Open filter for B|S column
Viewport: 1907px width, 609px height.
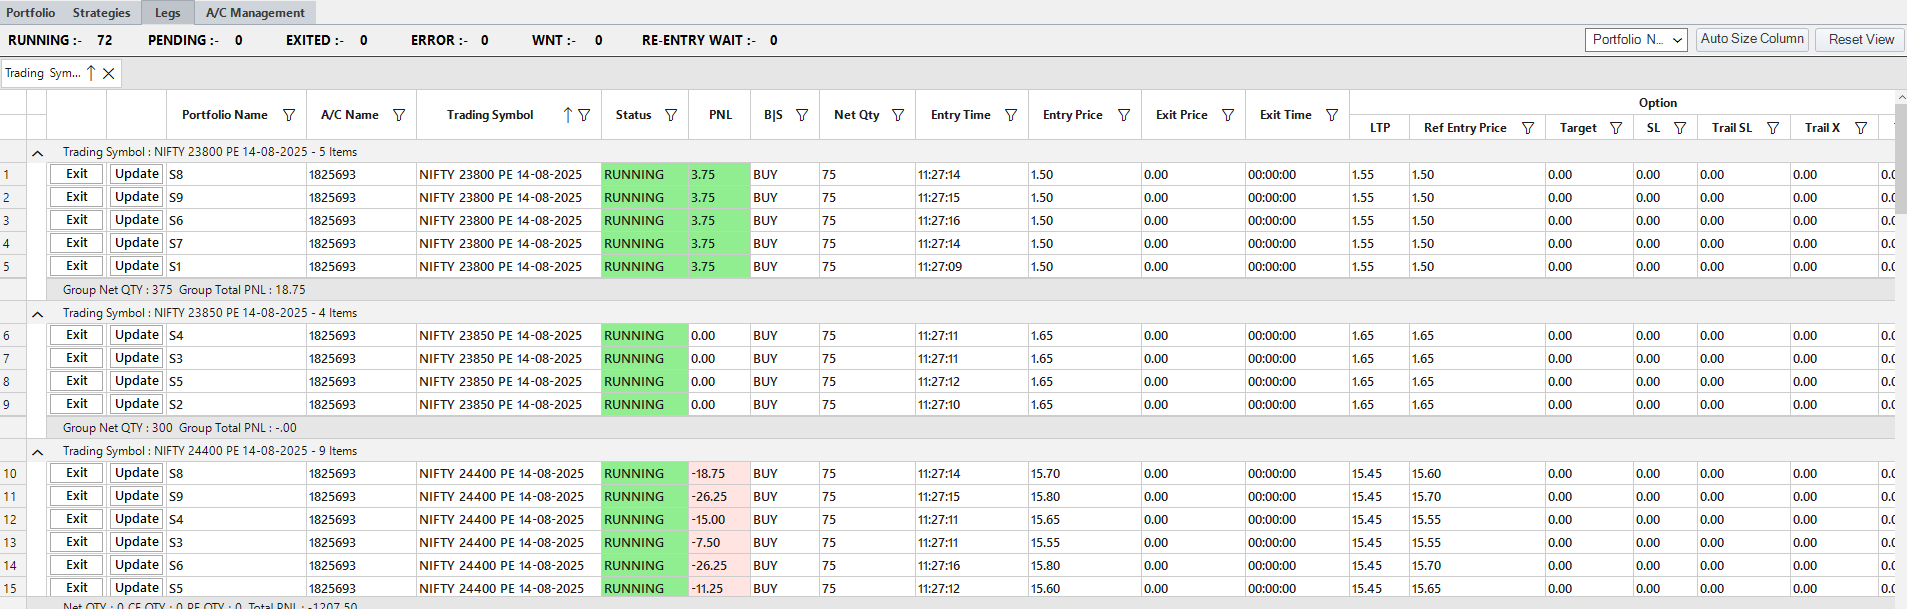point(802,115)
